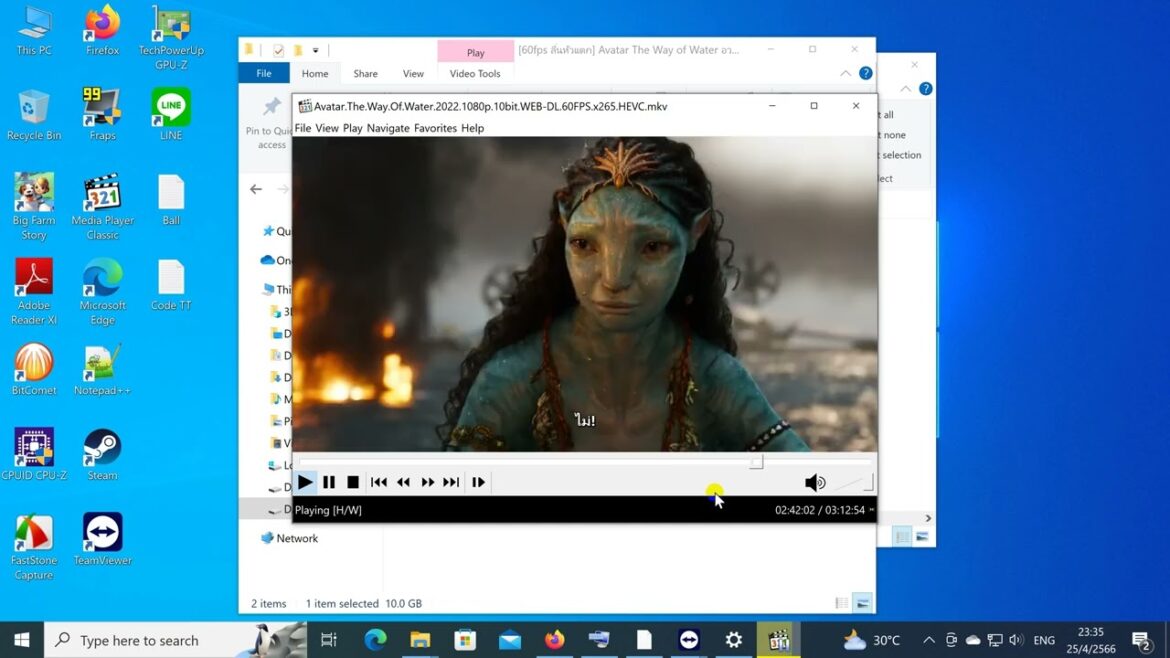Image resolution: width=1170 pixels, height=658 pixels.
Task: Click the frame-step icon
Action: click(478, 482)
